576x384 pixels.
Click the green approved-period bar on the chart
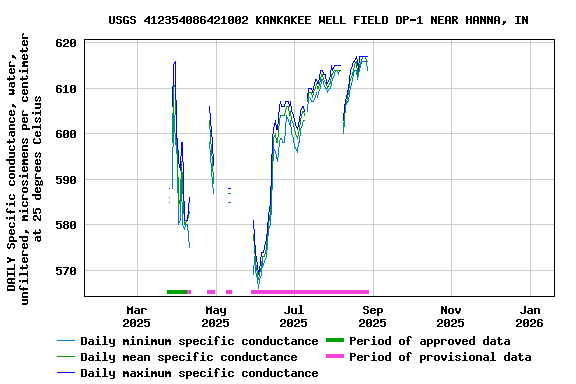click(177, 292)
